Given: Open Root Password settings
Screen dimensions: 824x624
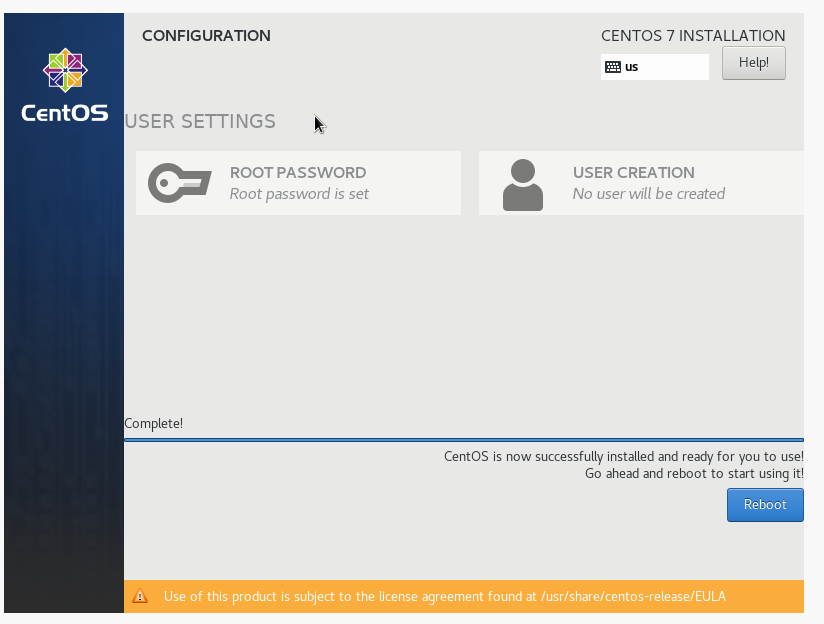Looking at the screenshot, I should (298, 183).
